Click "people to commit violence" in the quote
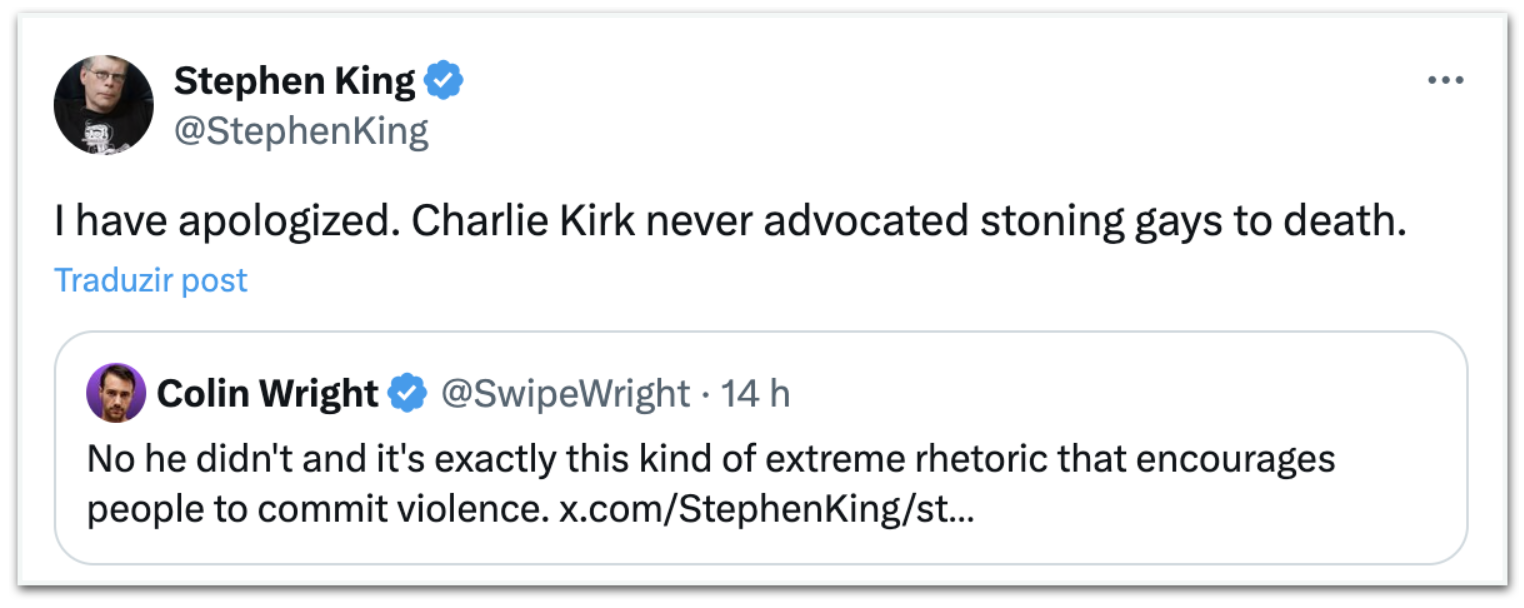Viewport: 1524px width, 608px height. coord(316,509)
